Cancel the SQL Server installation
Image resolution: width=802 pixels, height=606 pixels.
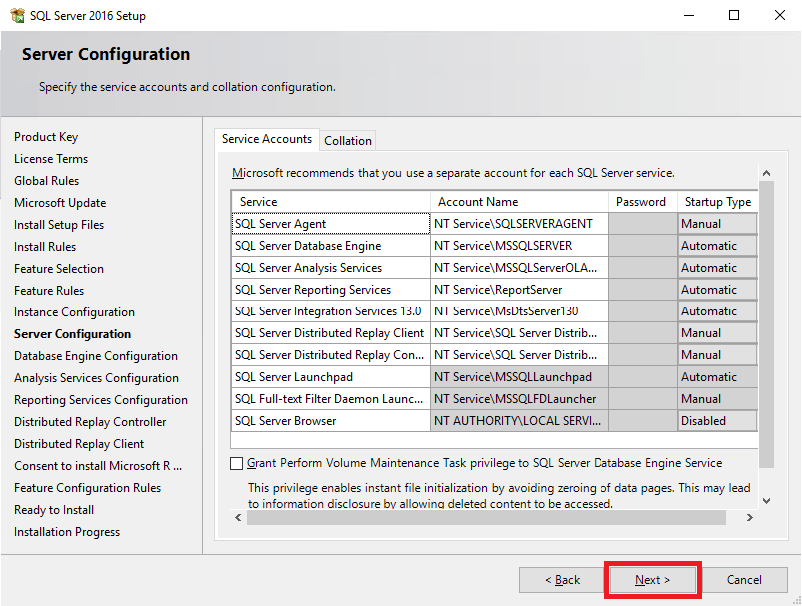745,580
